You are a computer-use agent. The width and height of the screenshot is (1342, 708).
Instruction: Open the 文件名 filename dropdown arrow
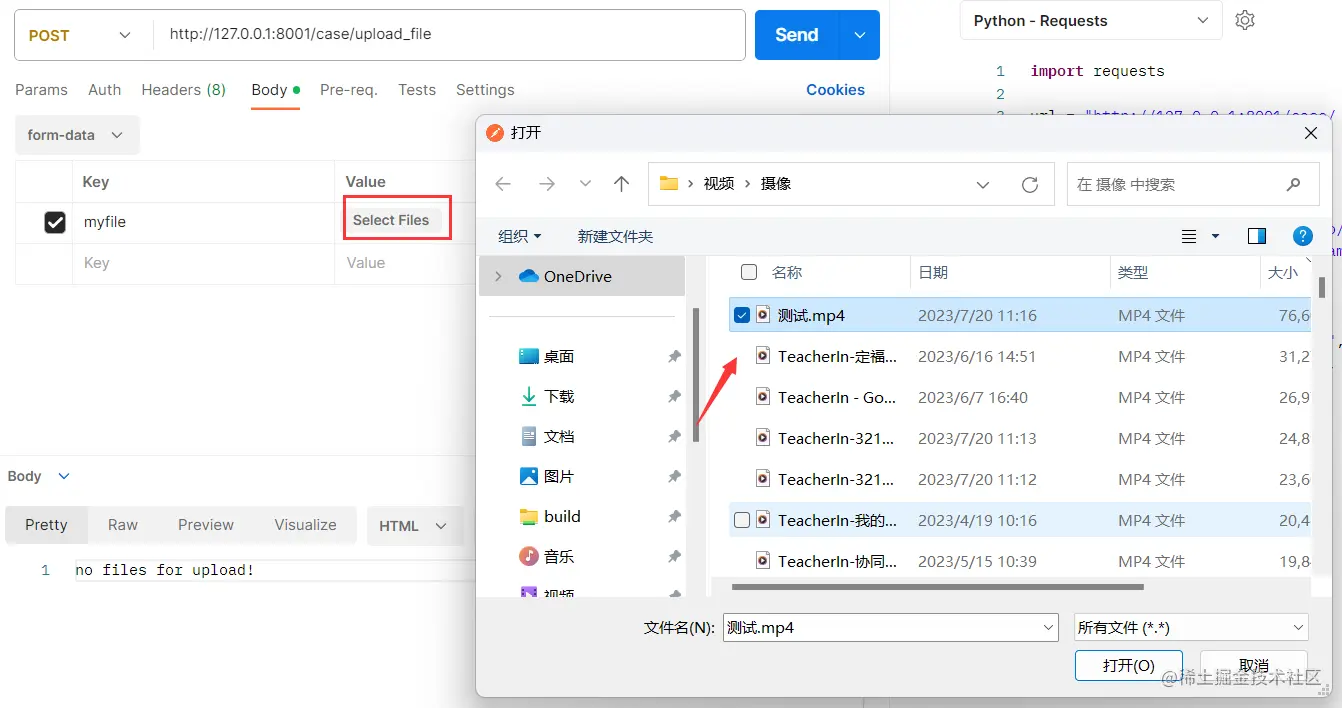point(1048,627)
